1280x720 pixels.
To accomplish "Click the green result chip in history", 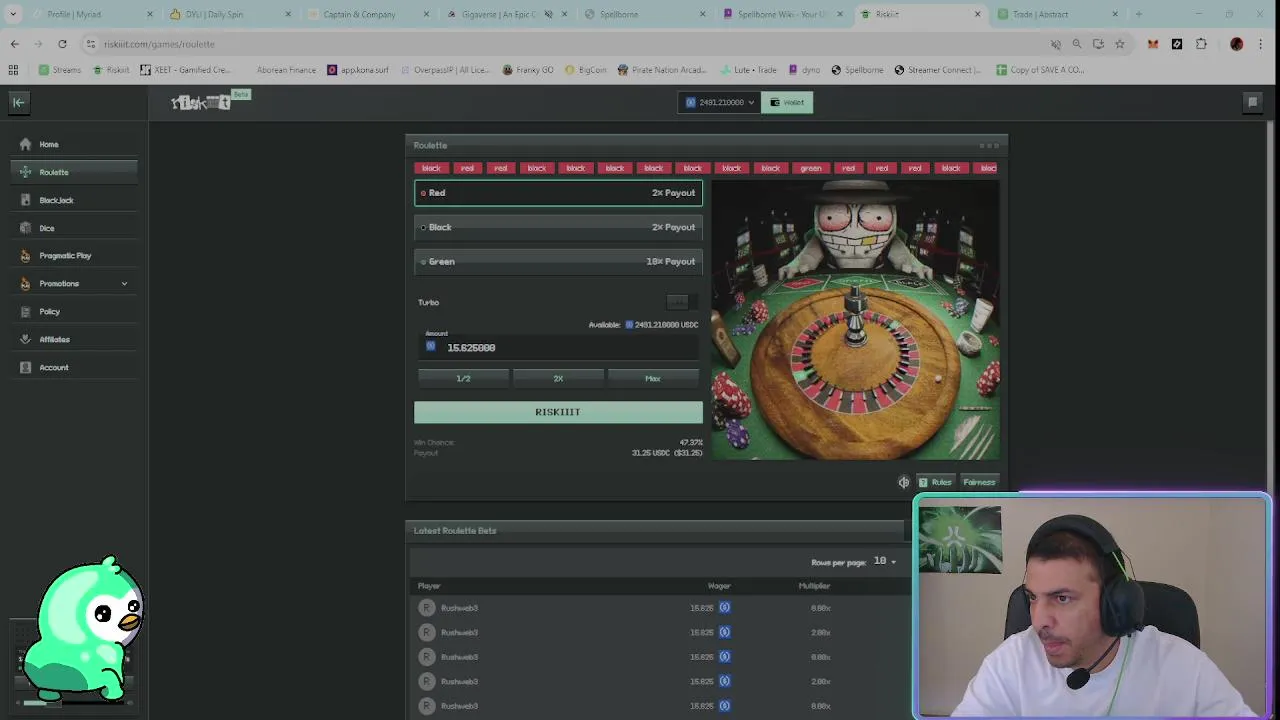I will click(810, 168).
